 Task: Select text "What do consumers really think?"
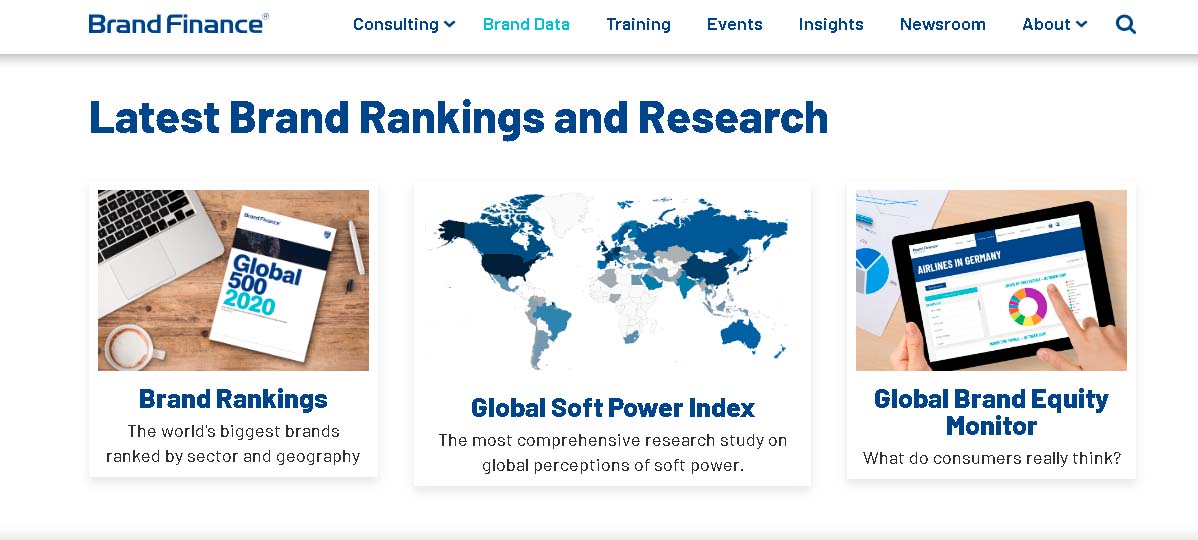point(992,458)
